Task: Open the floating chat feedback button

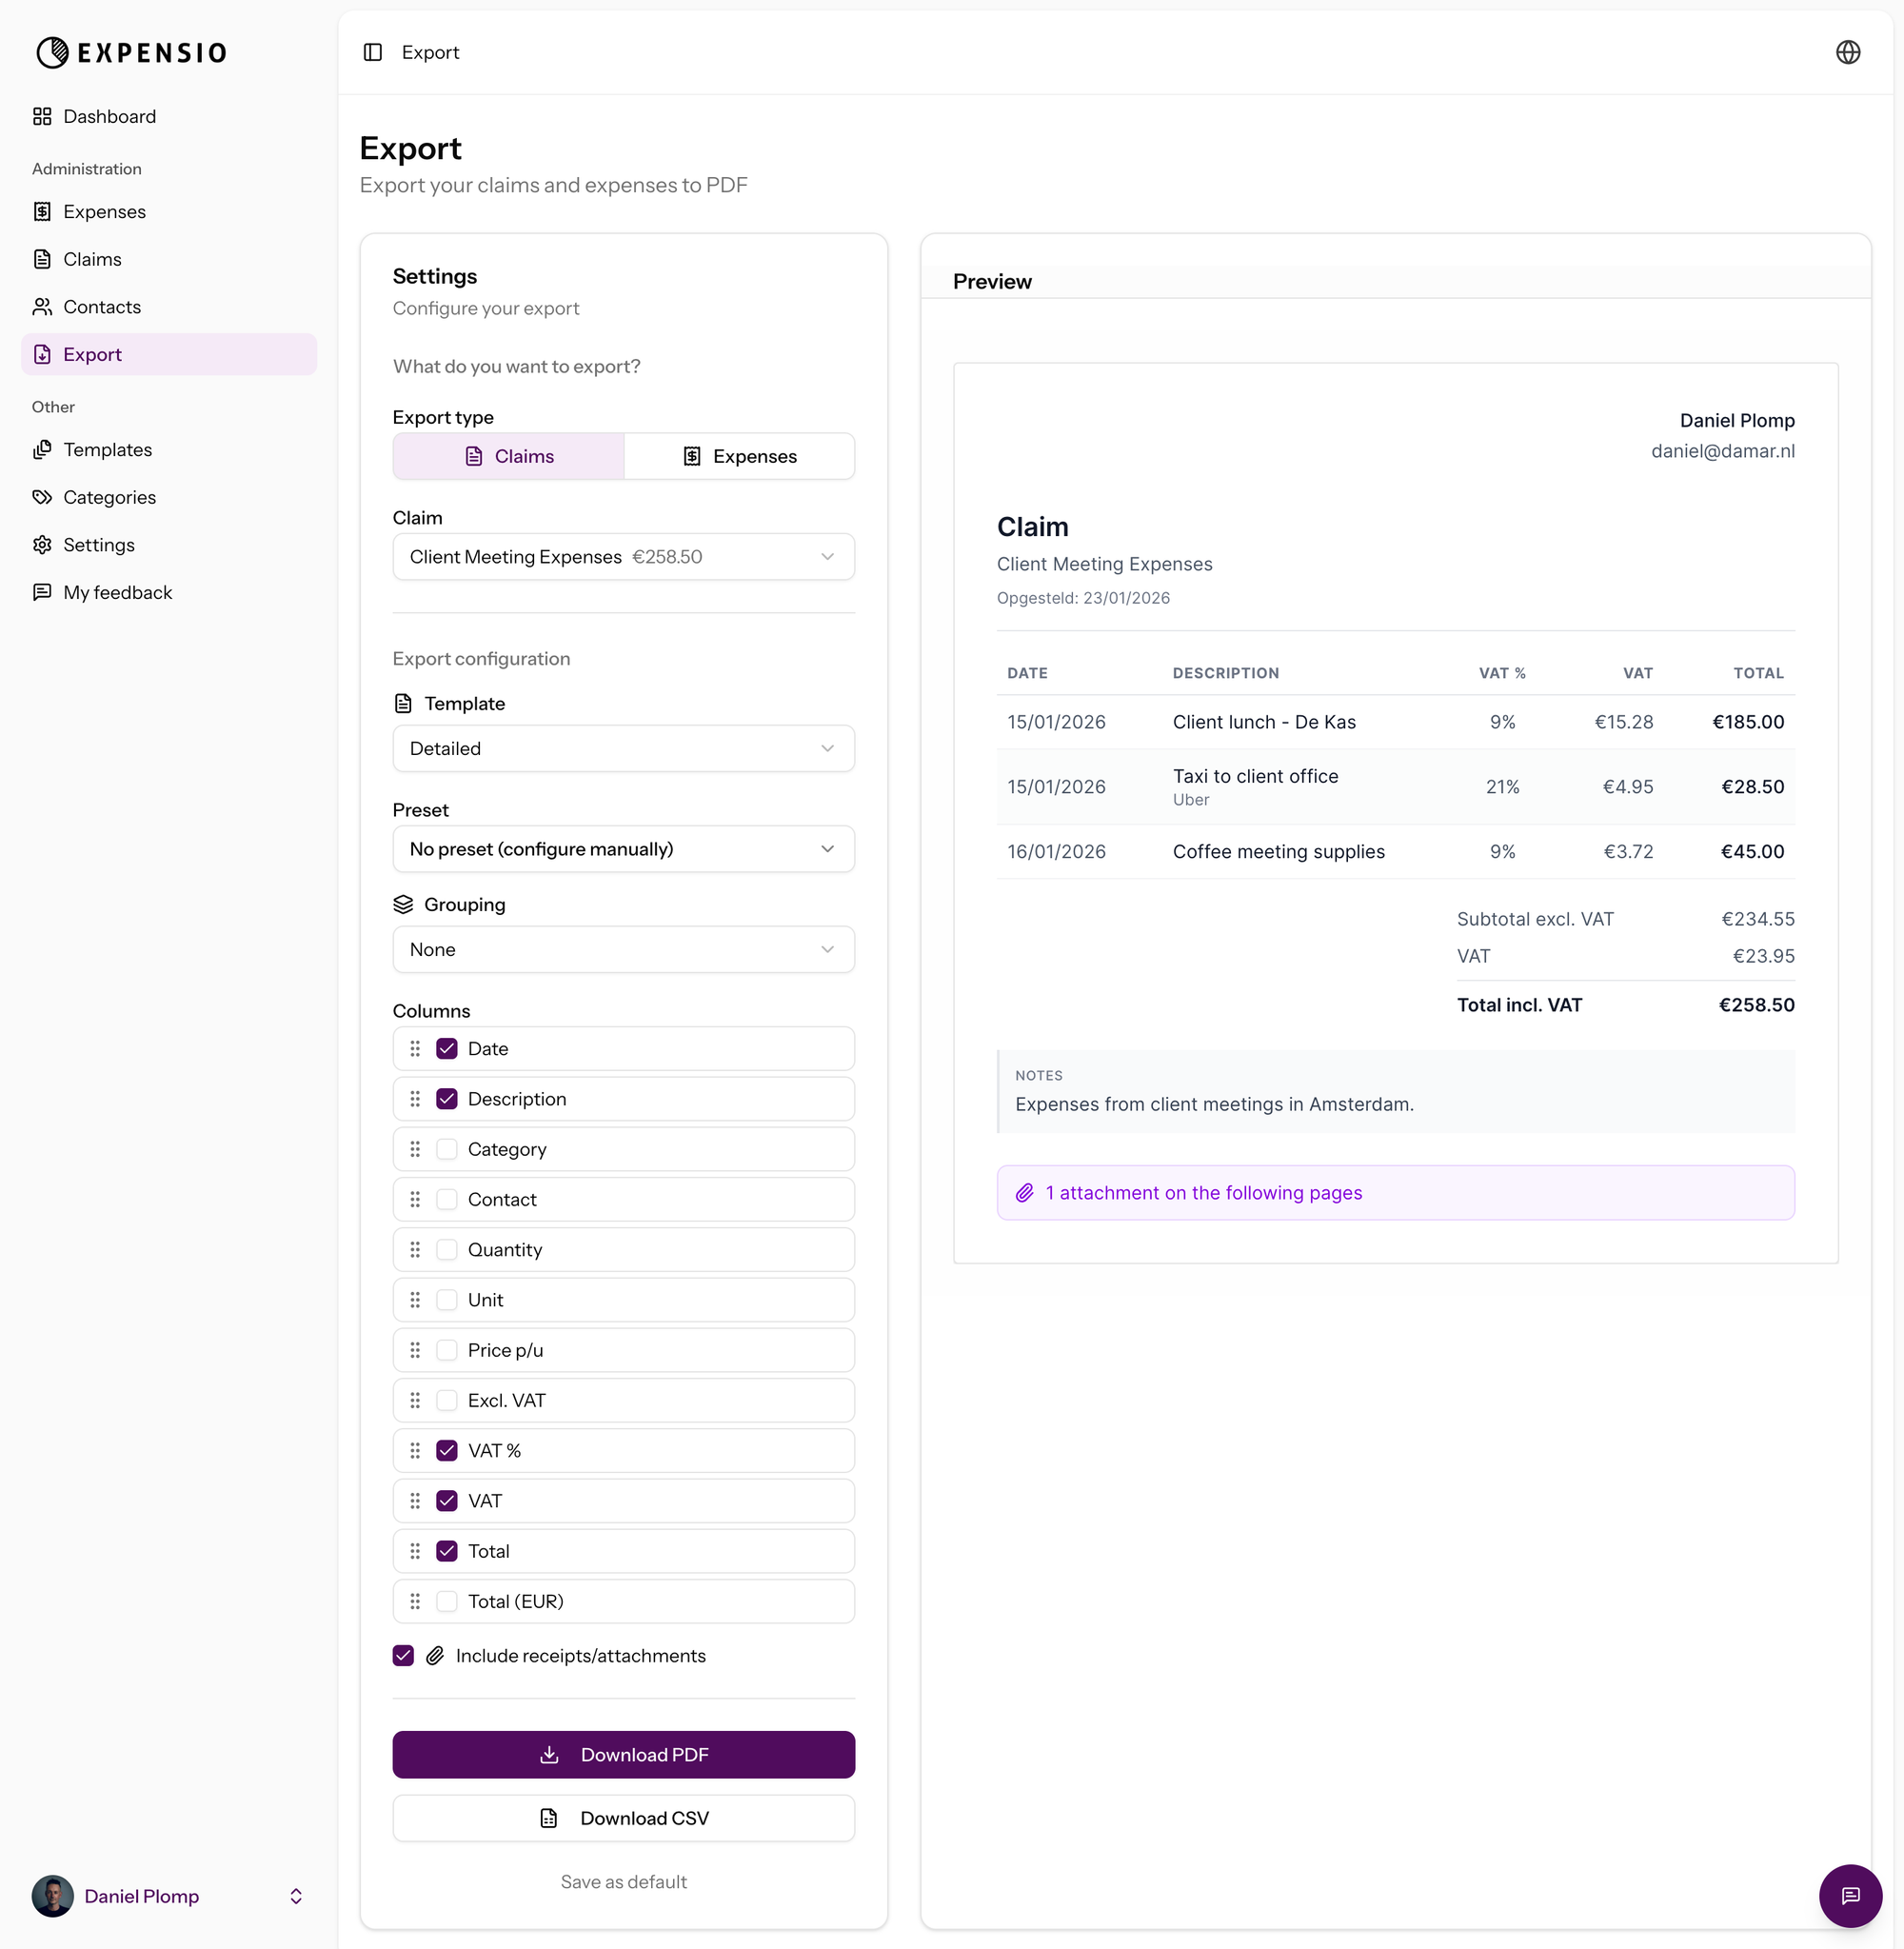Action: coord(1849,1895)
